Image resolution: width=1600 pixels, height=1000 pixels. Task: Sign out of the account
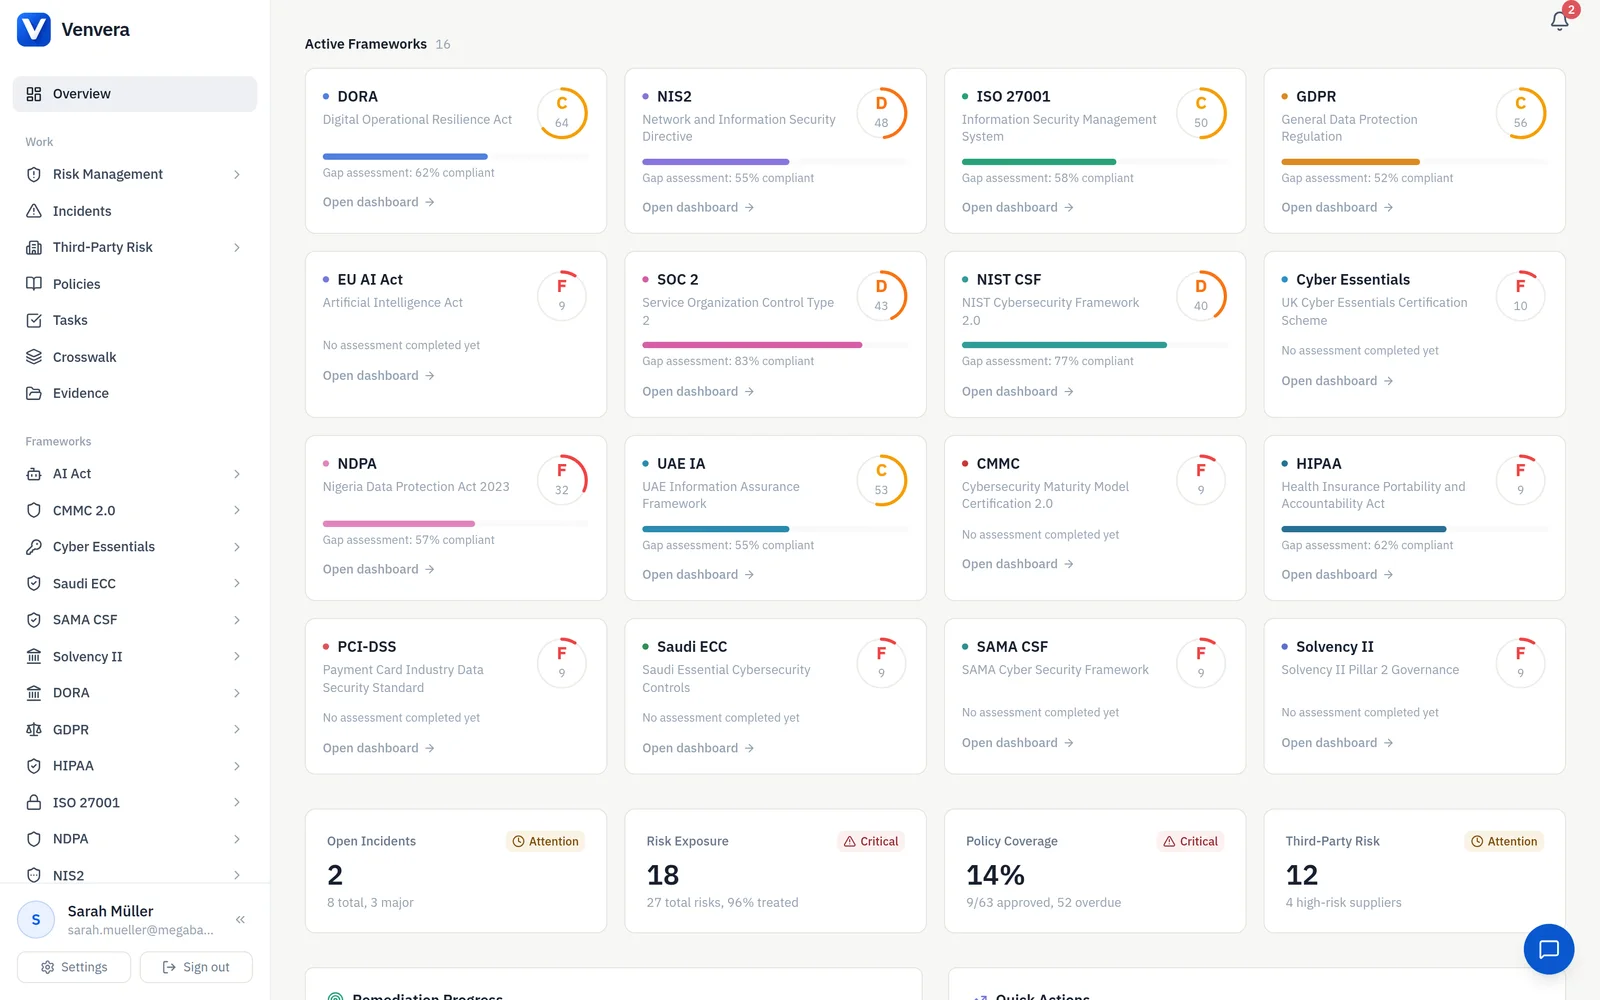pos(196,967)
